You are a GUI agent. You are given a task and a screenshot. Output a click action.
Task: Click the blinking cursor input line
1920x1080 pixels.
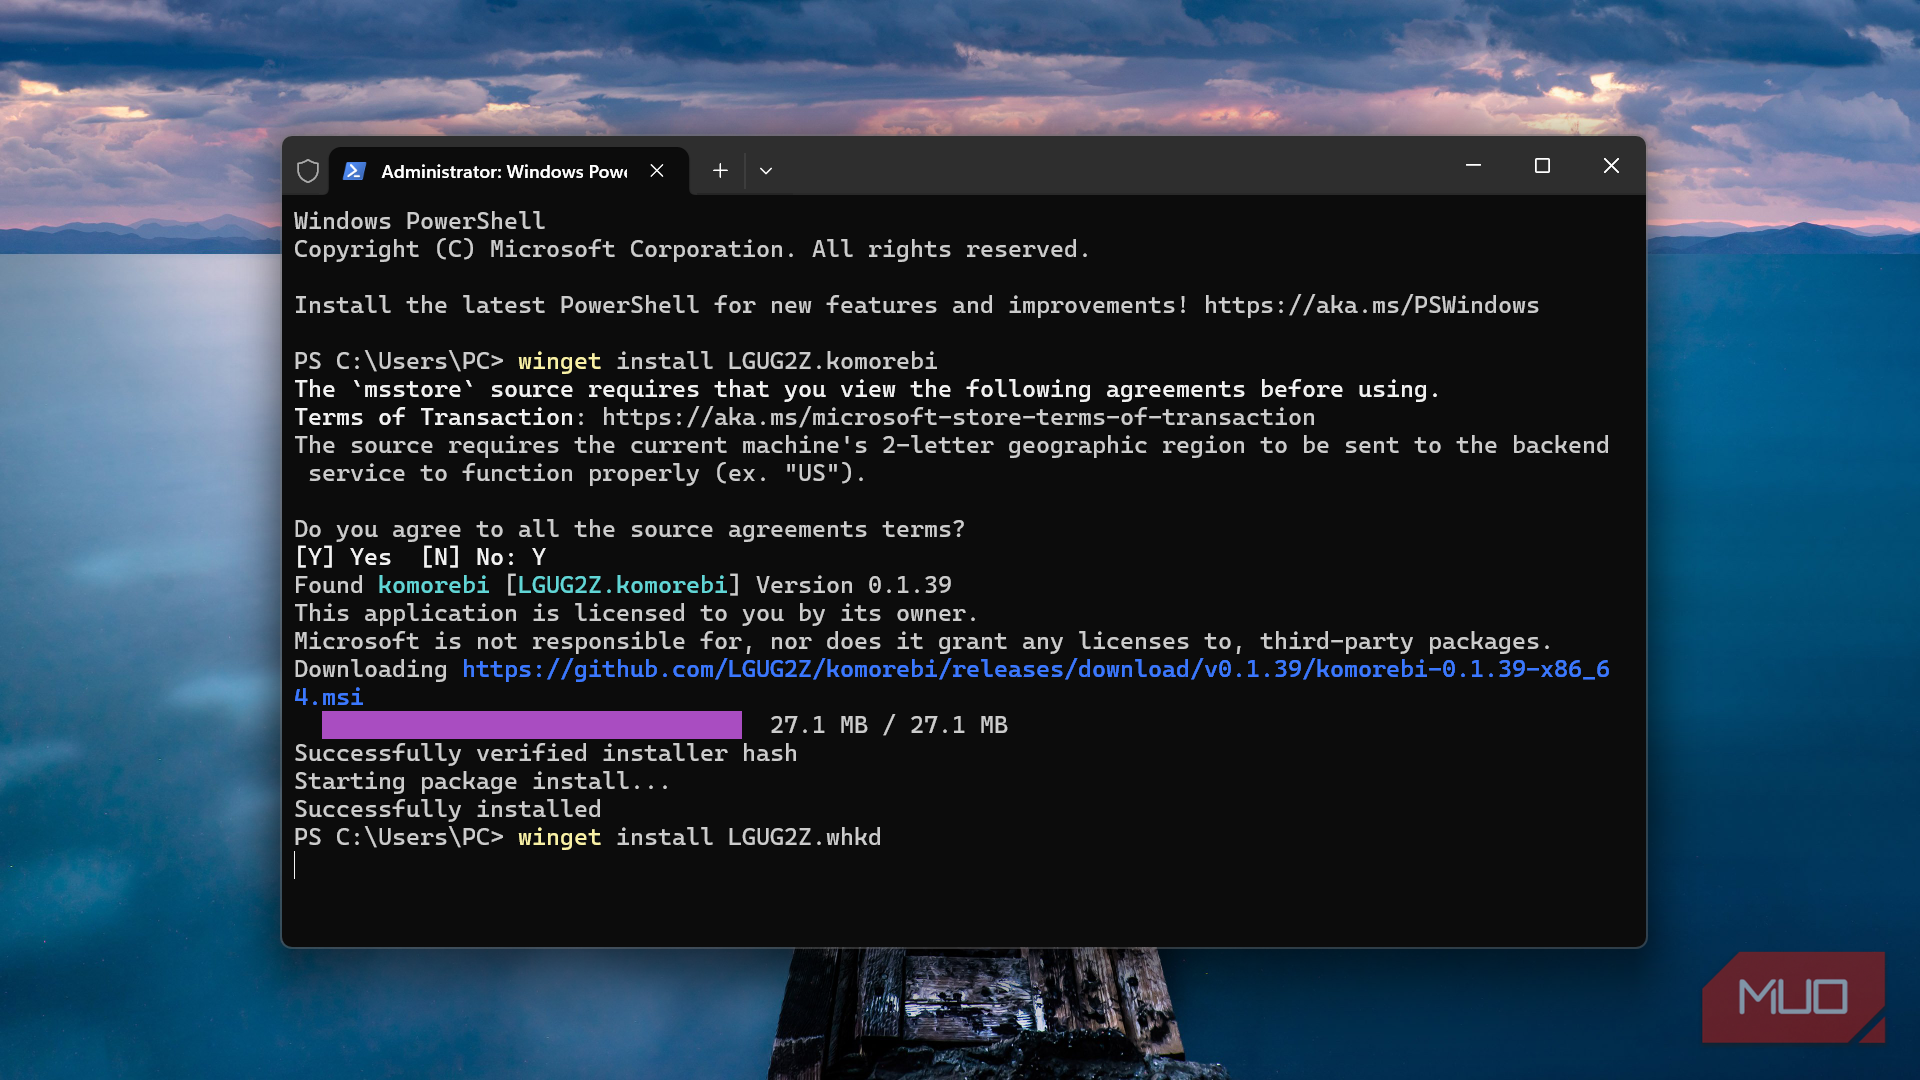click(x=295, y=865)
